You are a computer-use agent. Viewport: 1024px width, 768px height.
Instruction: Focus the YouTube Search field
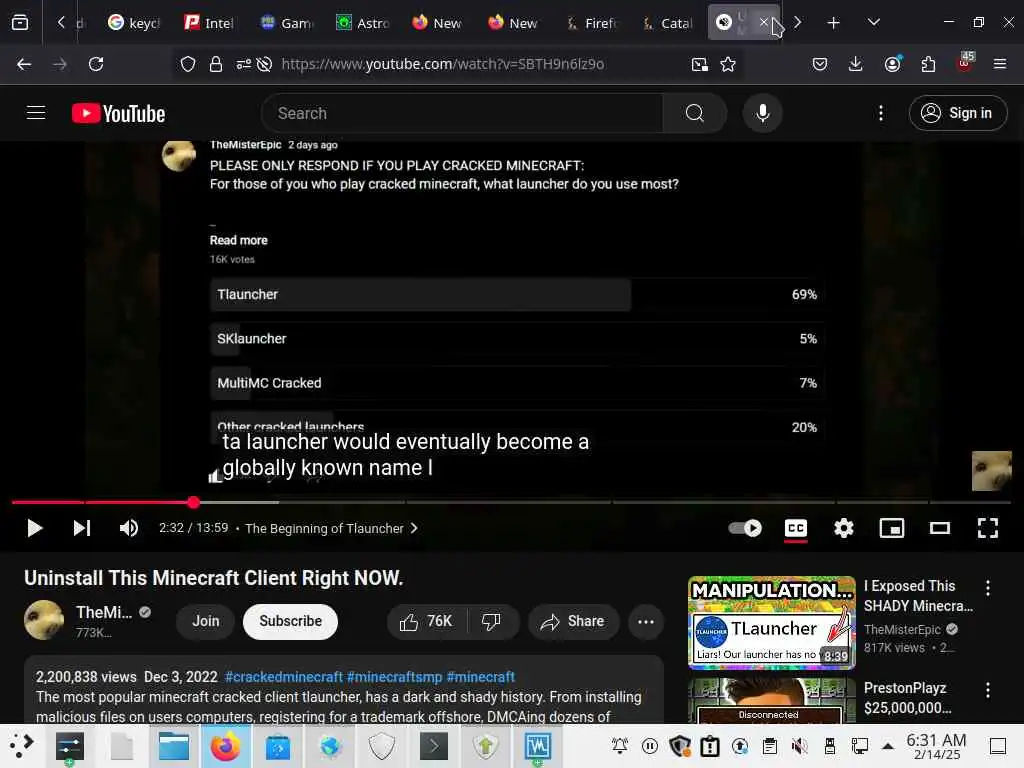pyautogui.click(x=462, y=113)
